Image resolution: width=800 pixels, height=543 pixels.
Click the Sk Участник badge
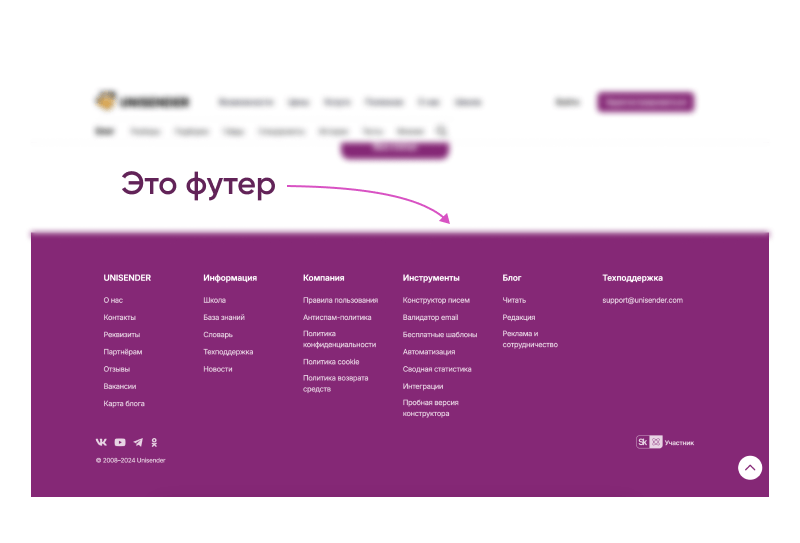[665, 442]
